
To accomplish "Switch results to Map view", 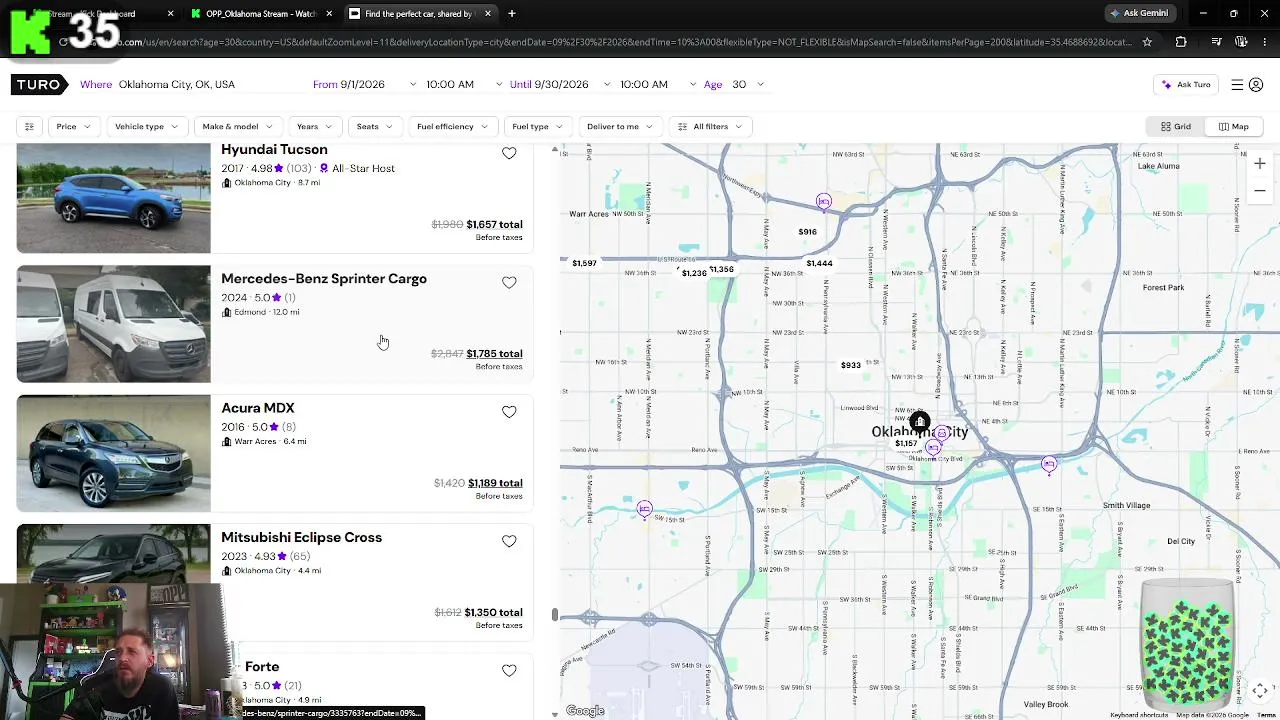I will click(x=1233, y=127).
